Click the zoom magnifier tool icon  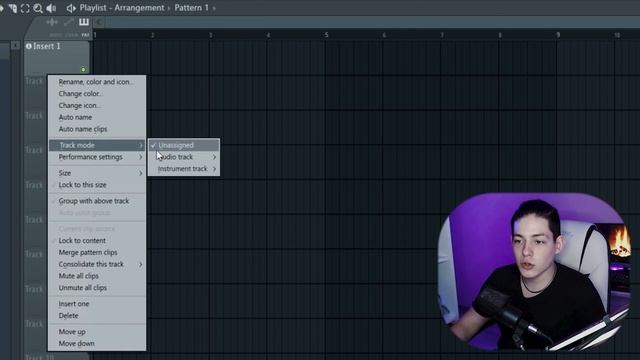tap(38, 8)
